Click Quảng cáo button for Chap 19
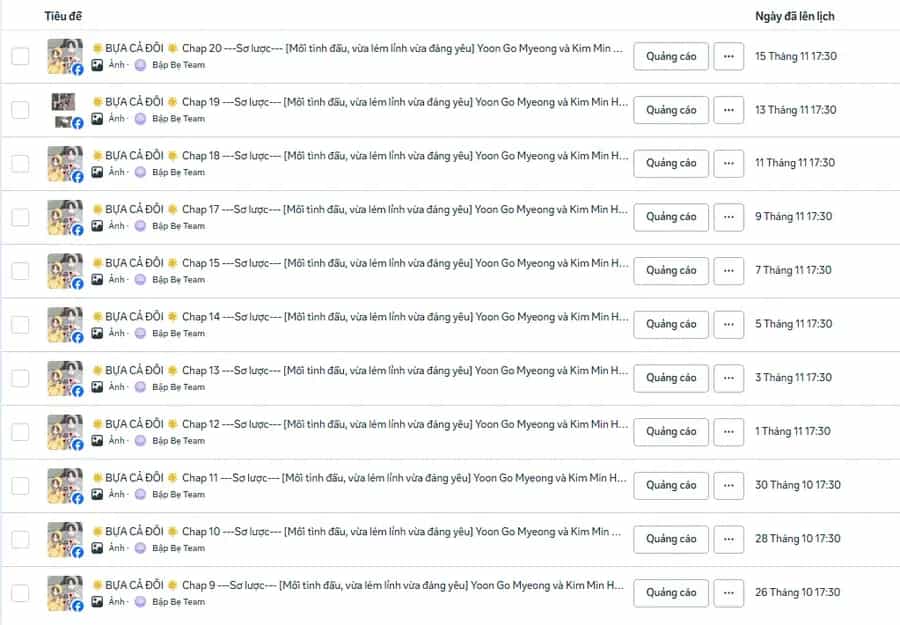The height and width of the screenshot is (625, 900). pos(671,110)
